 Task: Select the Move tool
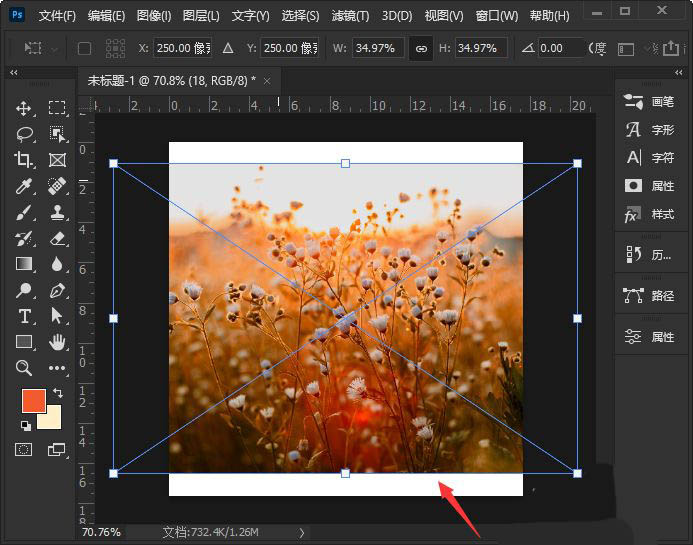pyautogui.click(x=24, y=108)
